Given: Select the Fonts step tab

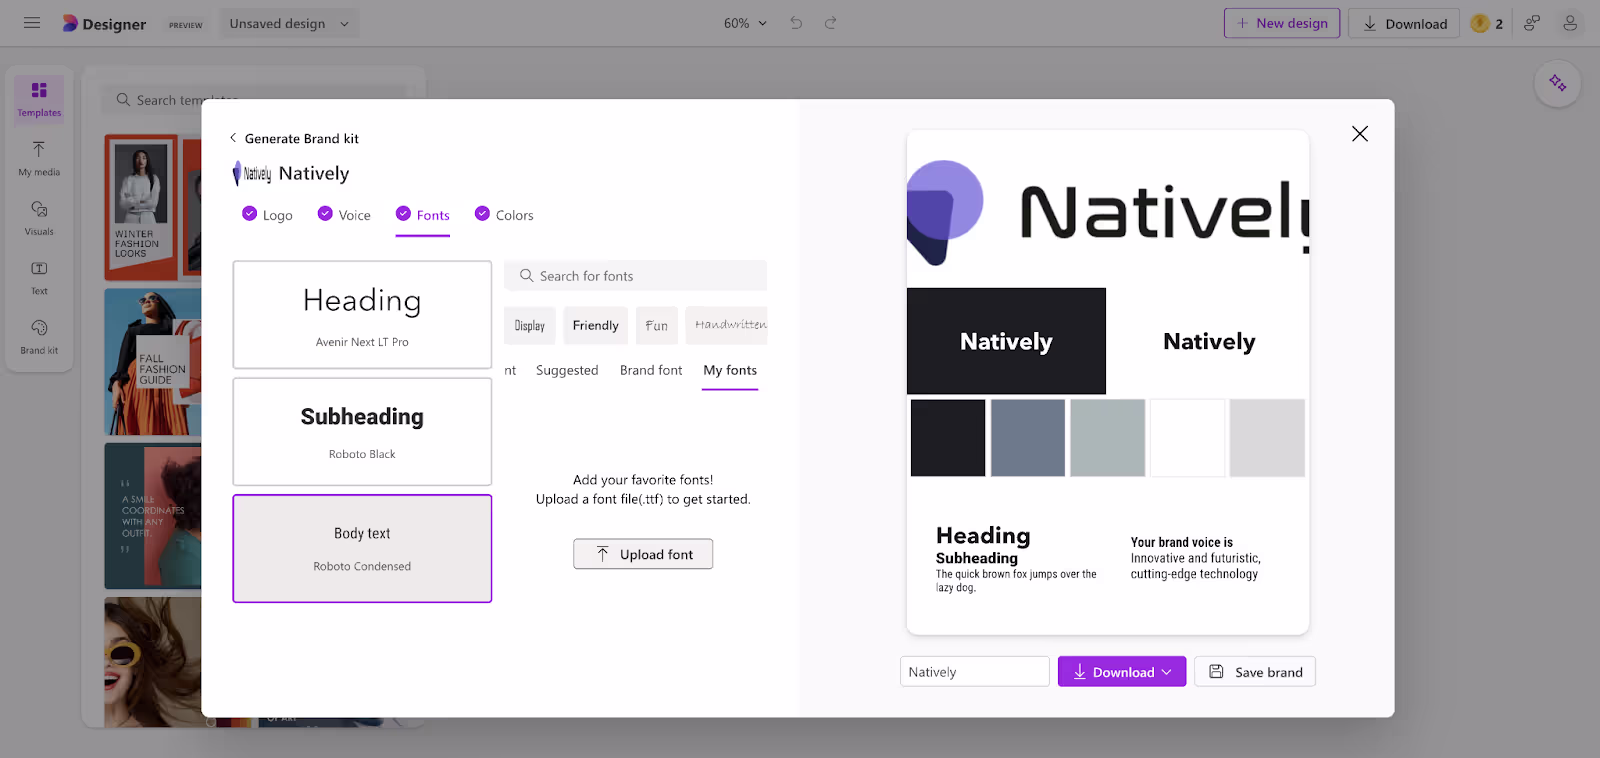Looking at the screenshot, I should (x=423, y=215).
